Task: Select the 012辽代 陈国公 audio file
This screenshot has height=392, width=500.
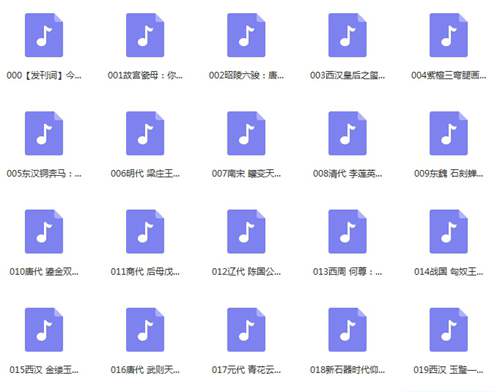Action: click(x=246, y=232)
